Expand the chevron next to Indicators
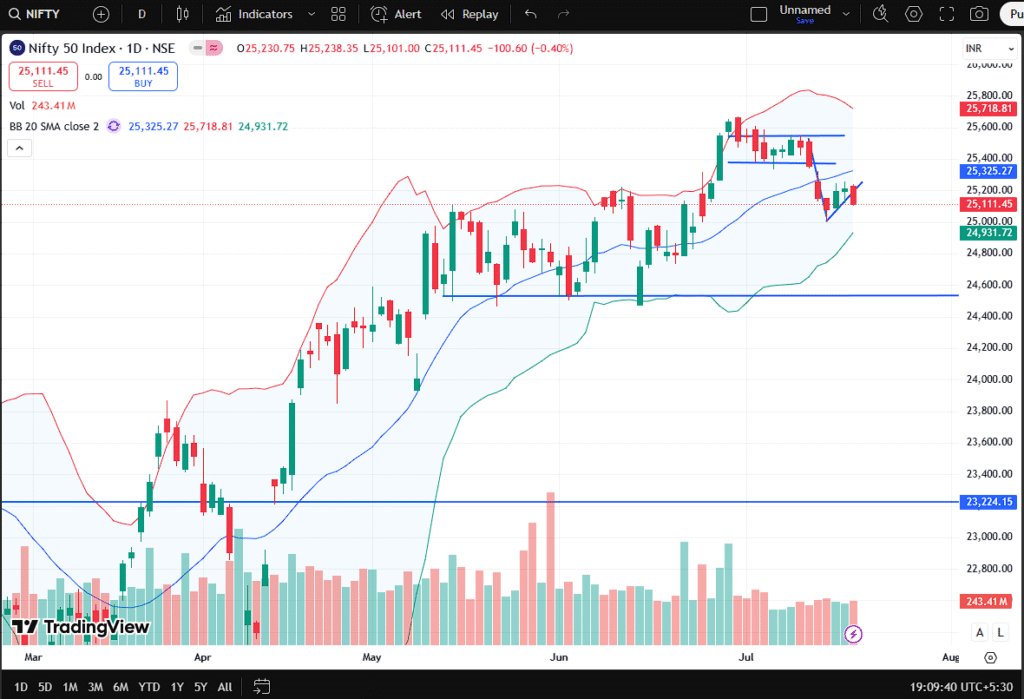Image resolution: width=1024 pixels, height=699 pixels. point(311,14)
